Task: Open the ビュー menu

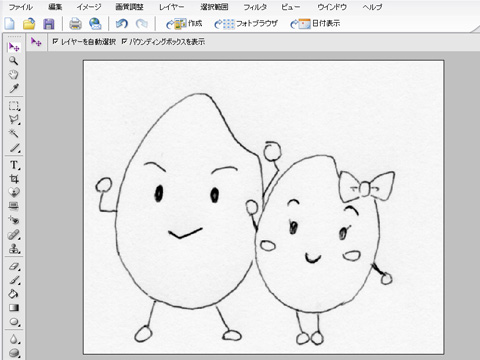Action: tap(291, 7)
